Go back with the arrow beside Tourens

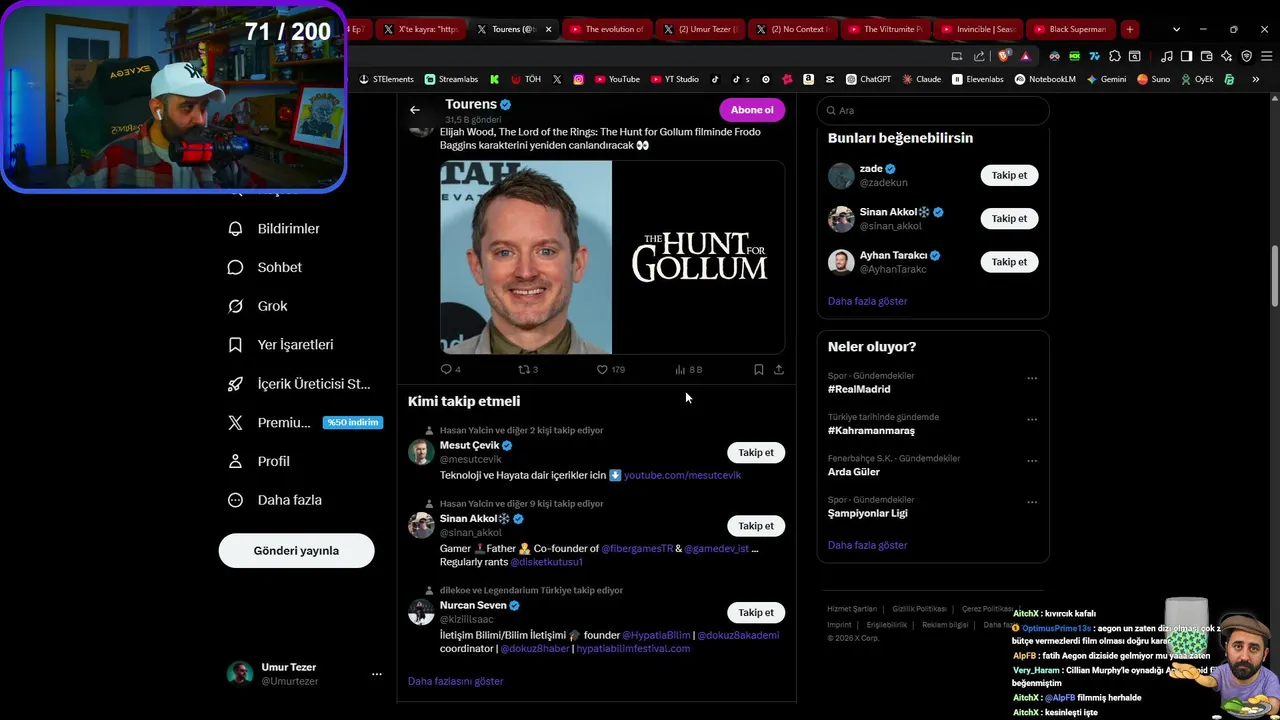(x=415, y=110)
